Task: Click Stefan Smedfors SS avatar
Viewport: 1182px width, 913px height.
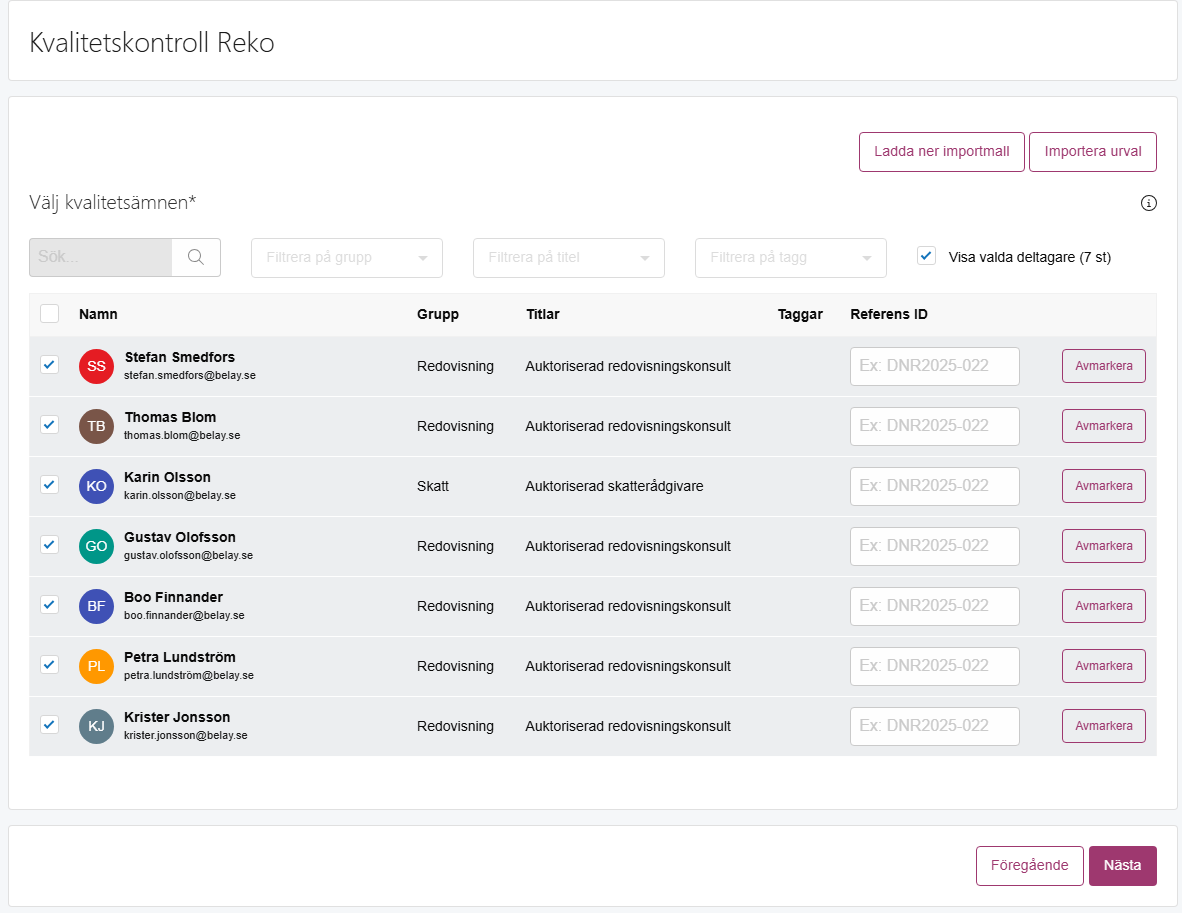Action: point(96,366)
